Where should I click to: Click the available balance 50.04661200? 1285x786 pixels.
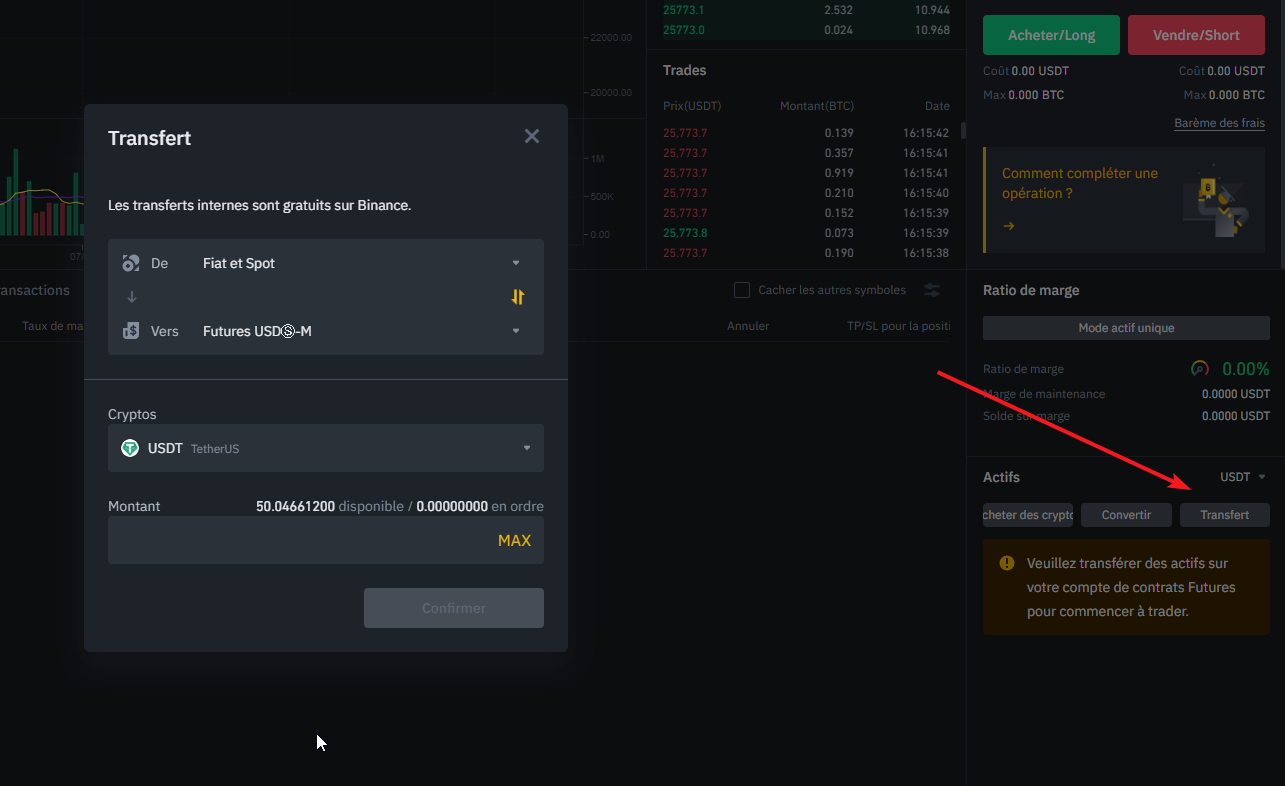tap(295, 506)
